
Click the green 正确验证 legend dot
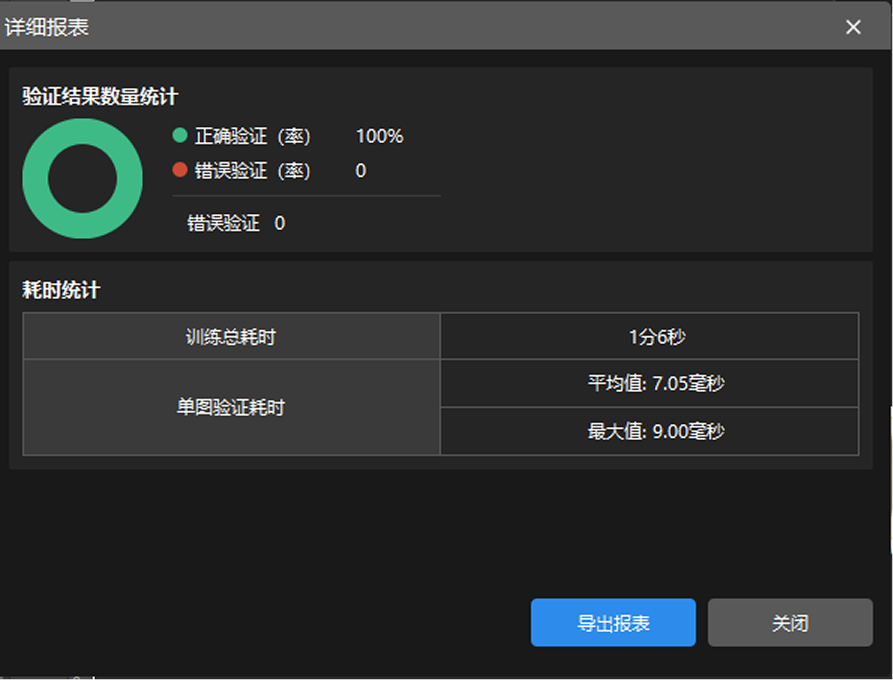pos(180,136)
